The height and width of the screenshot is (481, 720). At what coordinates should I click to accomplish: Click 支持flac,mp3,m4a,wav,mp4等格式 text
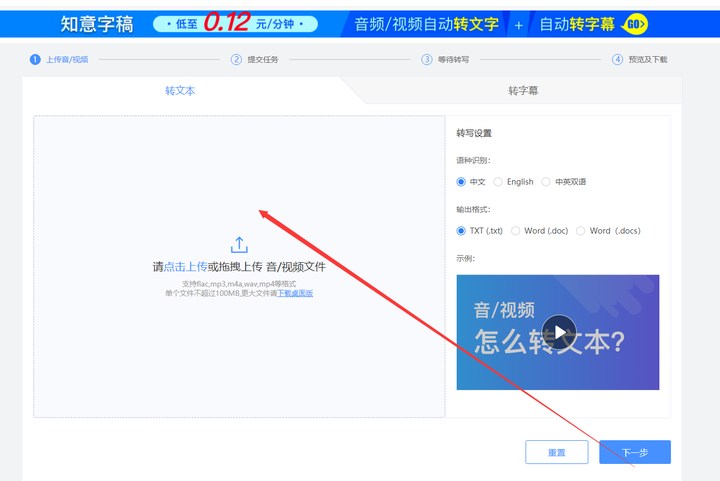pyautogui.click(x=239, y=284)
